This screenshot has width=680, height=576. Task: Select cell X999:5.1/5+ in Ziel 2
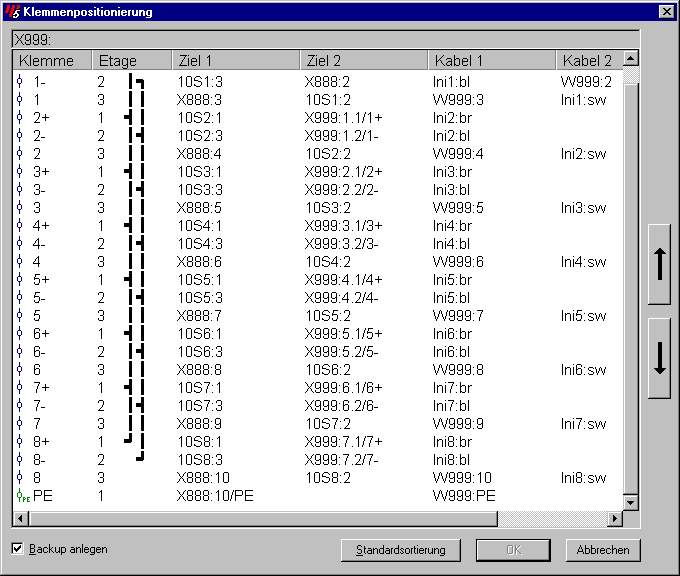point(343,334)
